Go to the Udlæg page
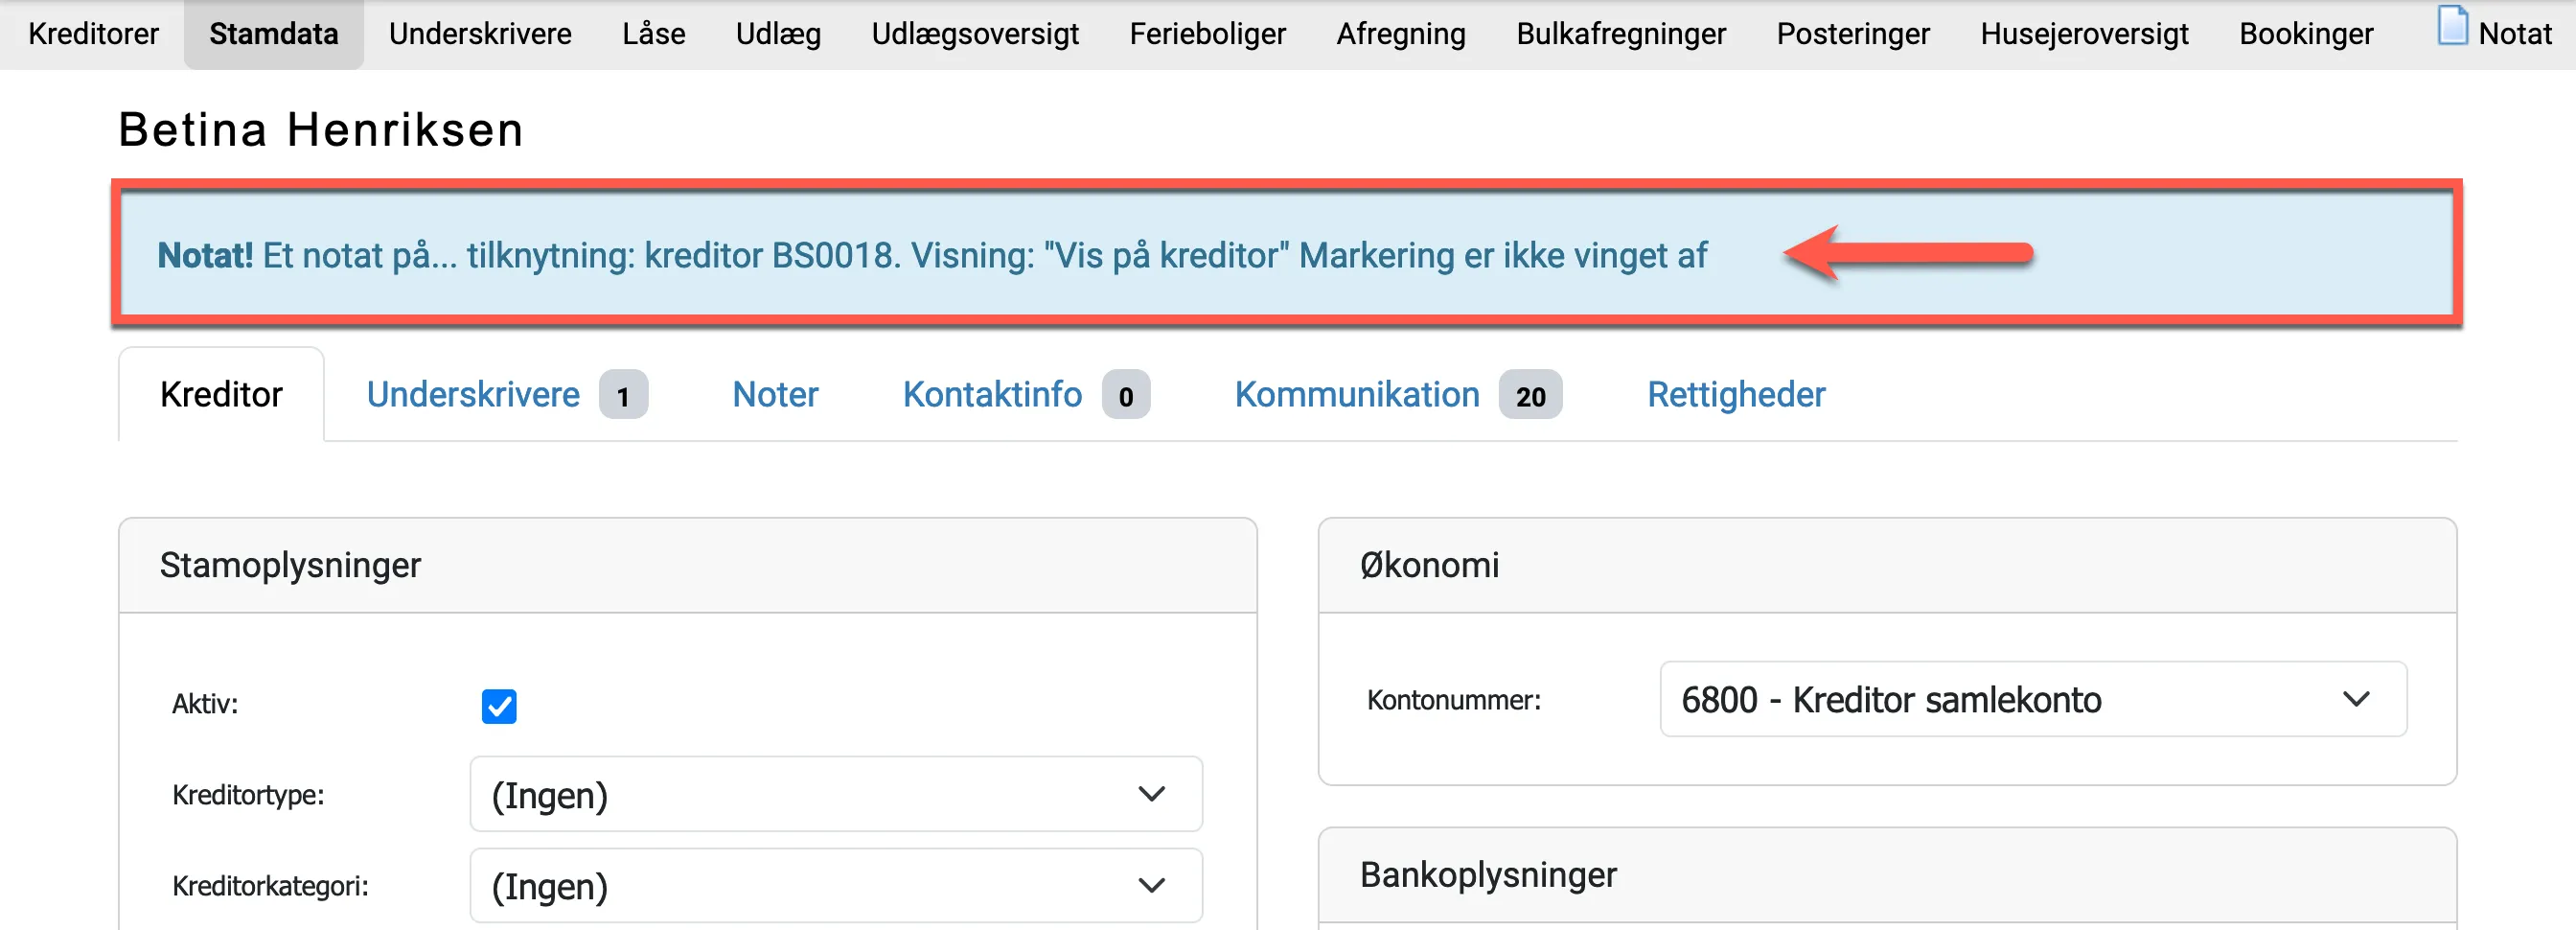Screen dimensions: 2576x930 tap(778, 33)
